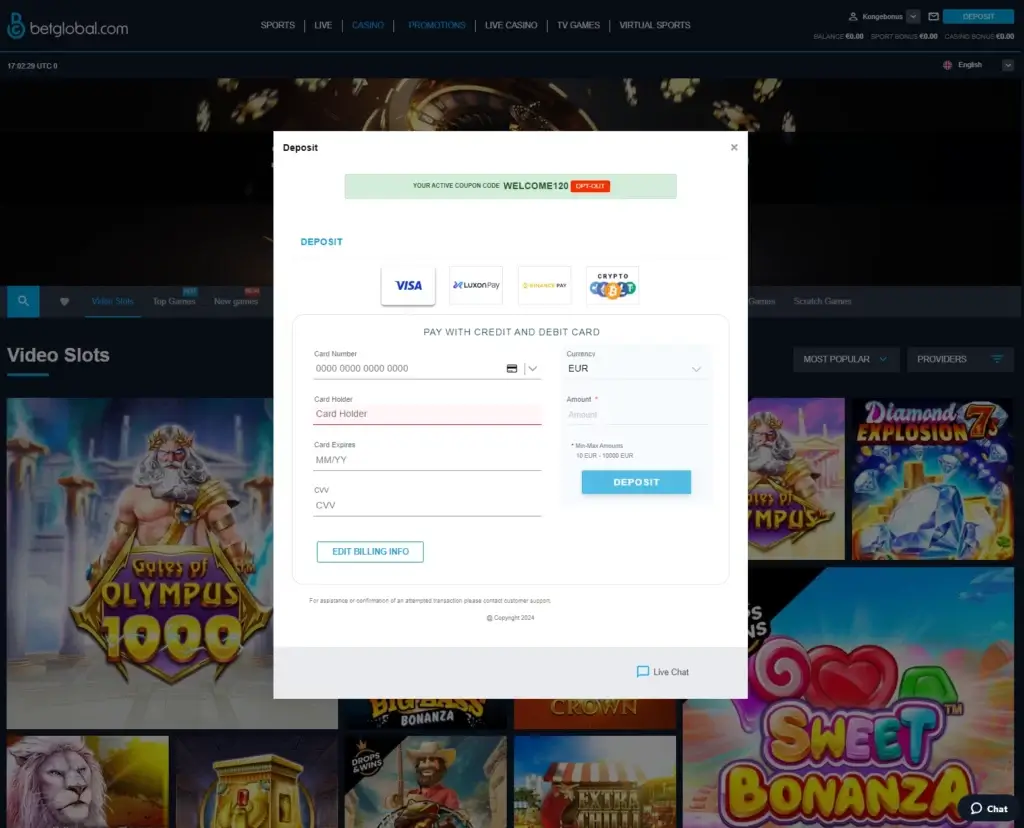Expand the Kongebonus account dropdown

(914, 17)
